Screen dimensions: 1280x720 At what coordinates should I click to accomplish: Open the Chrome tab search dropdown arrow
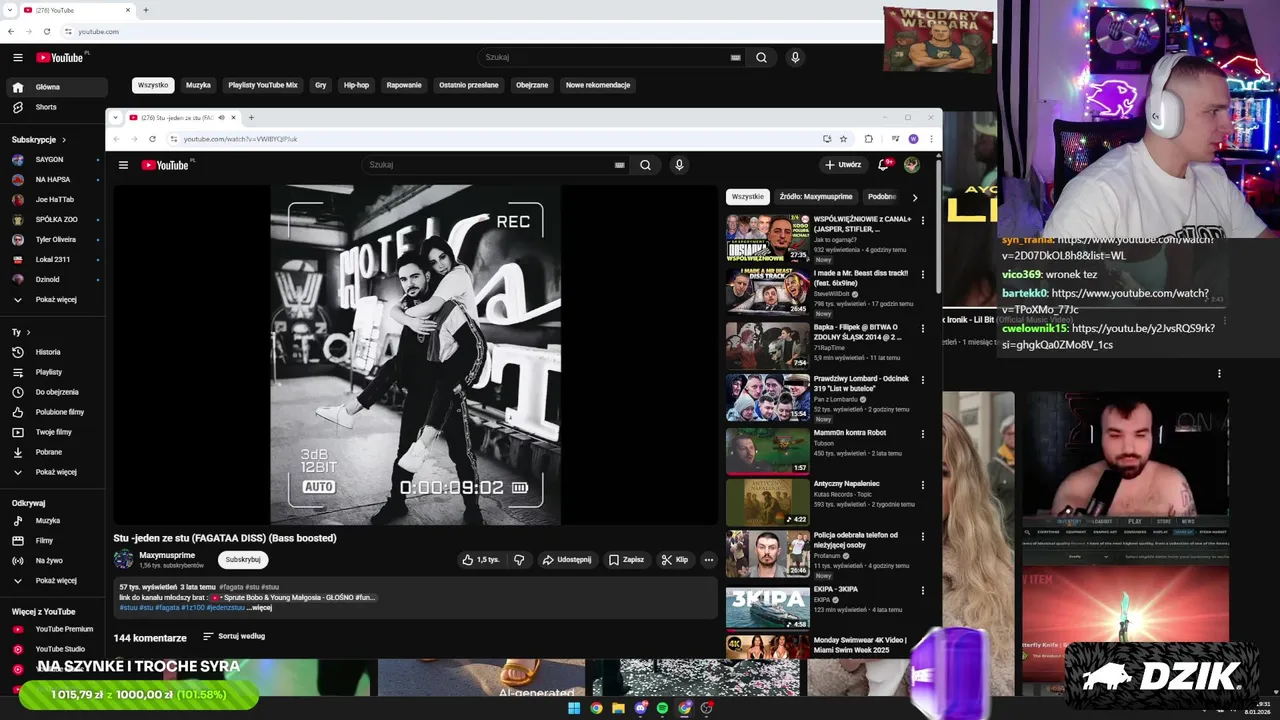pyautogui.click(x=115, y=118)
